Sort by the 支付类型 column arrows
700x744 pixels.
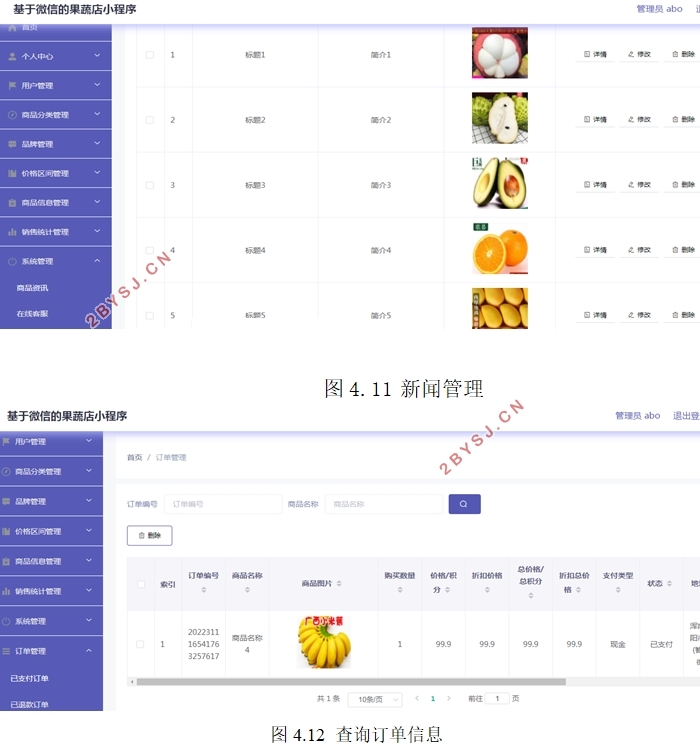(x=618, y=590)
